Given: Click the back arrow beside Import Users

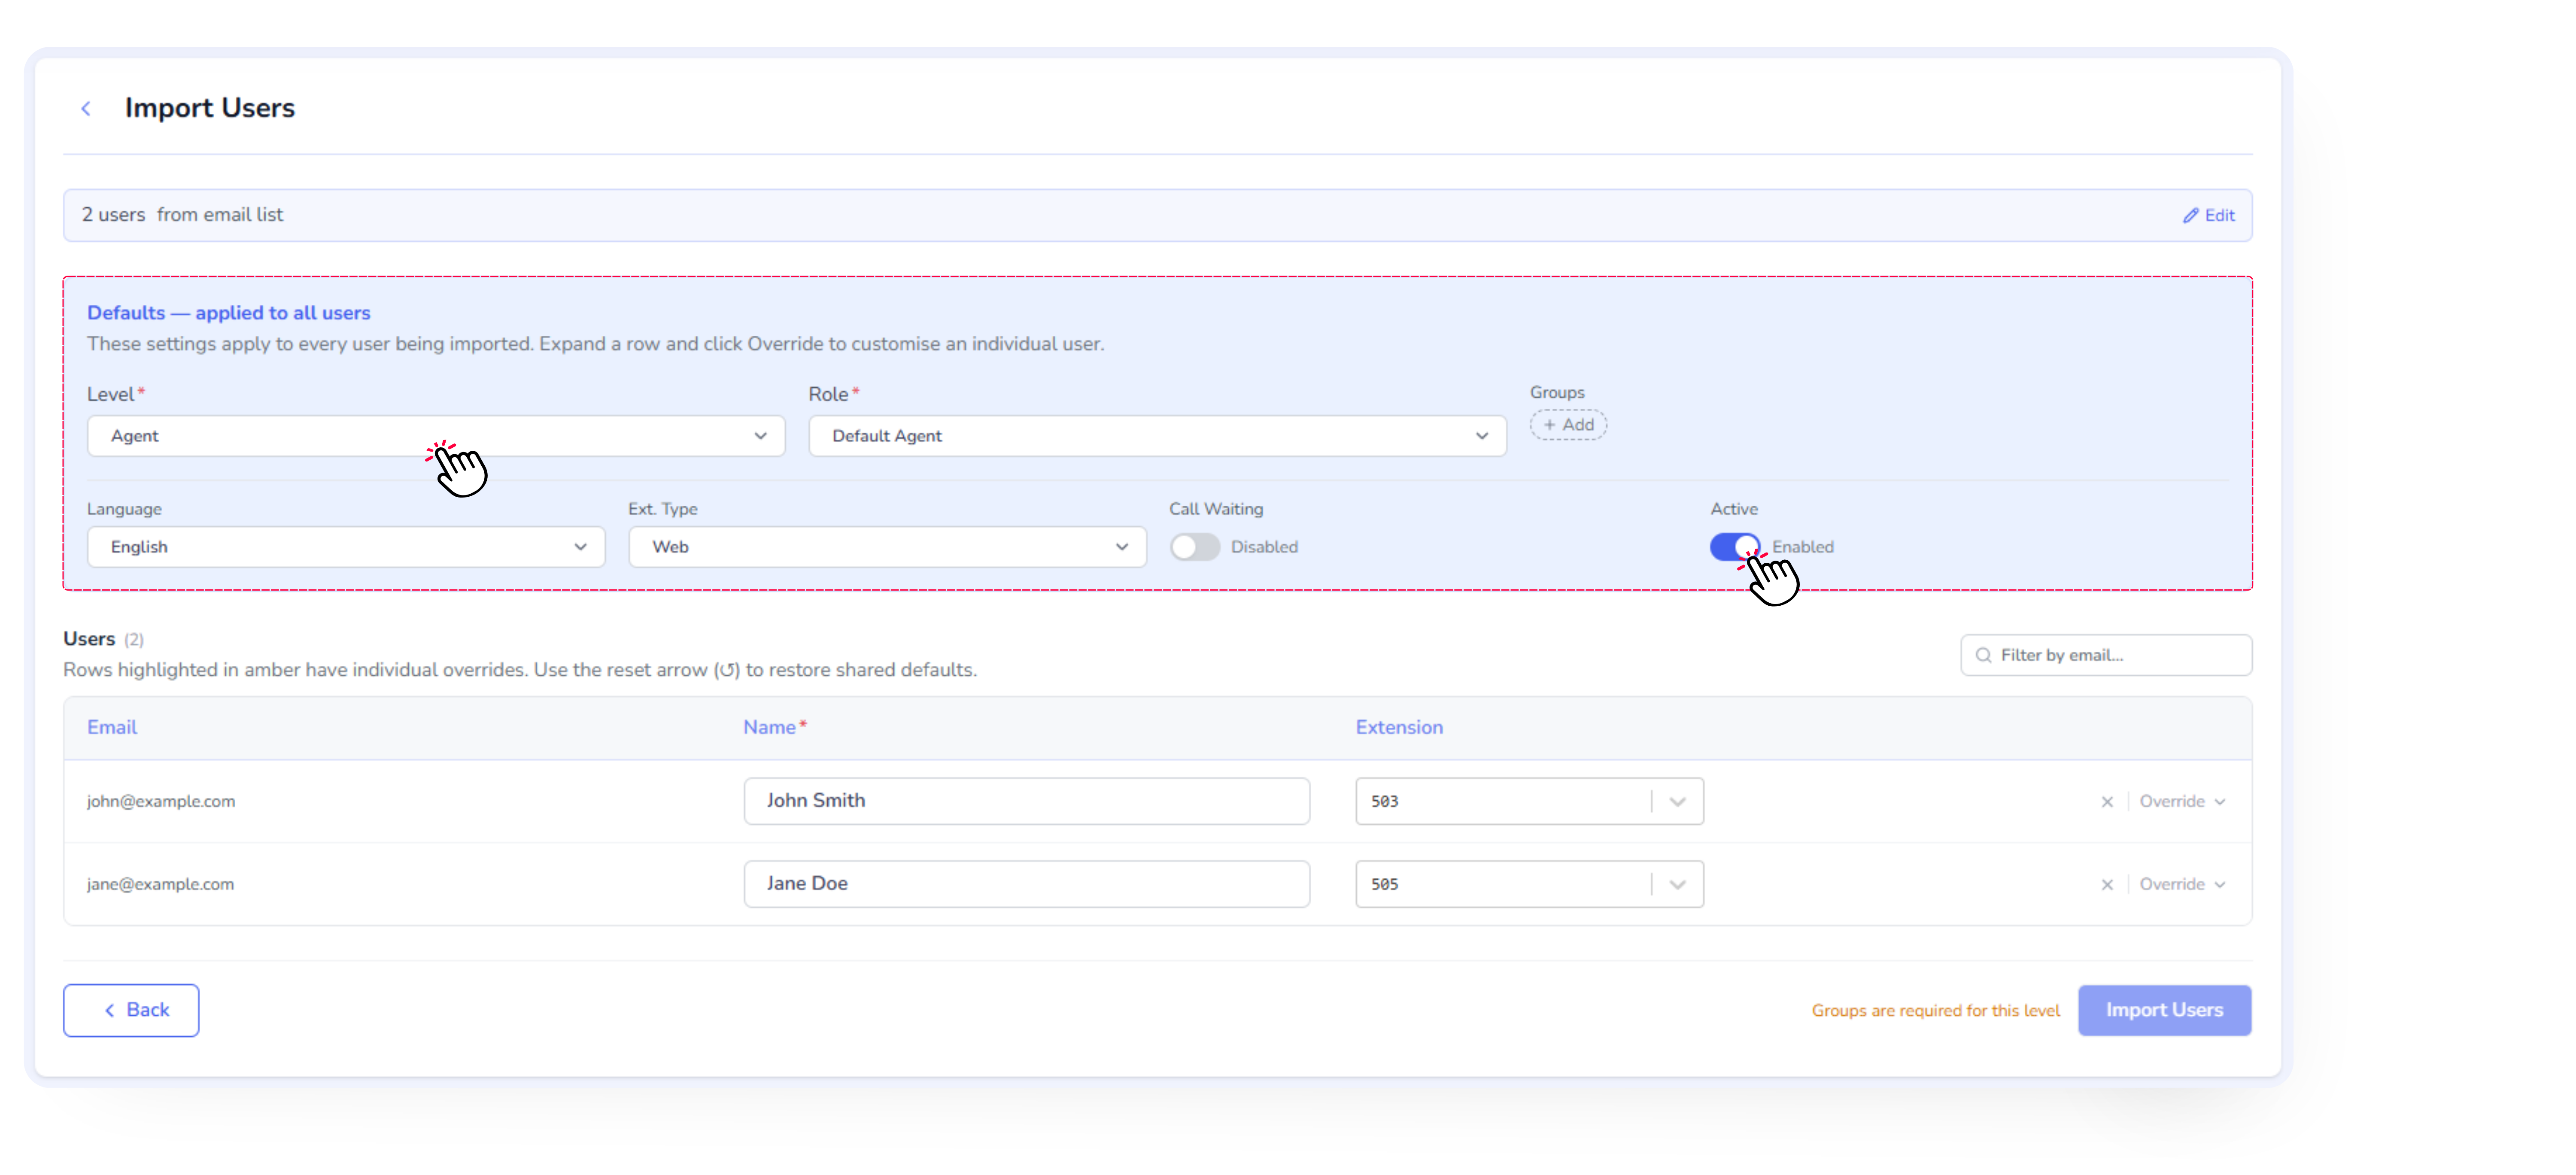Looking at the screenshot, I should click(x=86, y=108).
